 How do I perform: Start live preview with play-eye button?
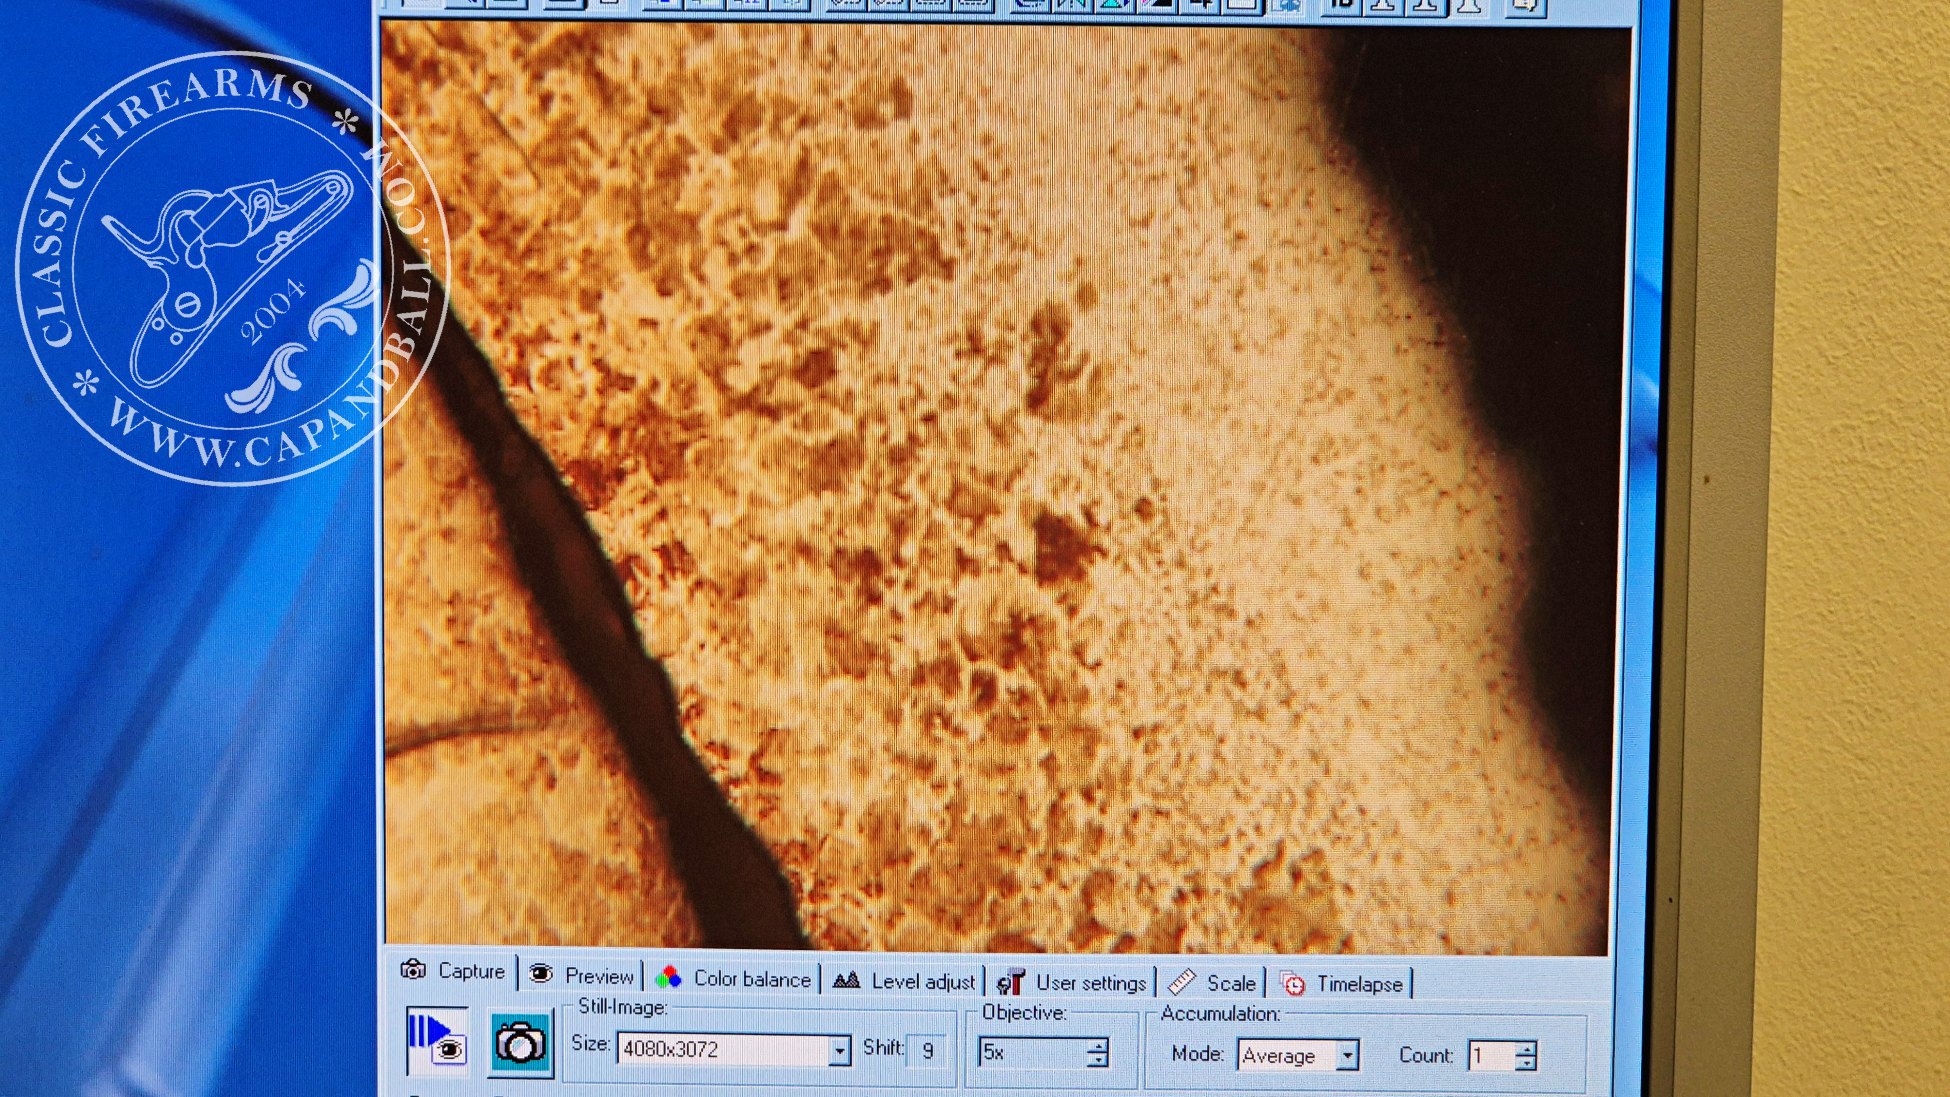[437, 1040]
